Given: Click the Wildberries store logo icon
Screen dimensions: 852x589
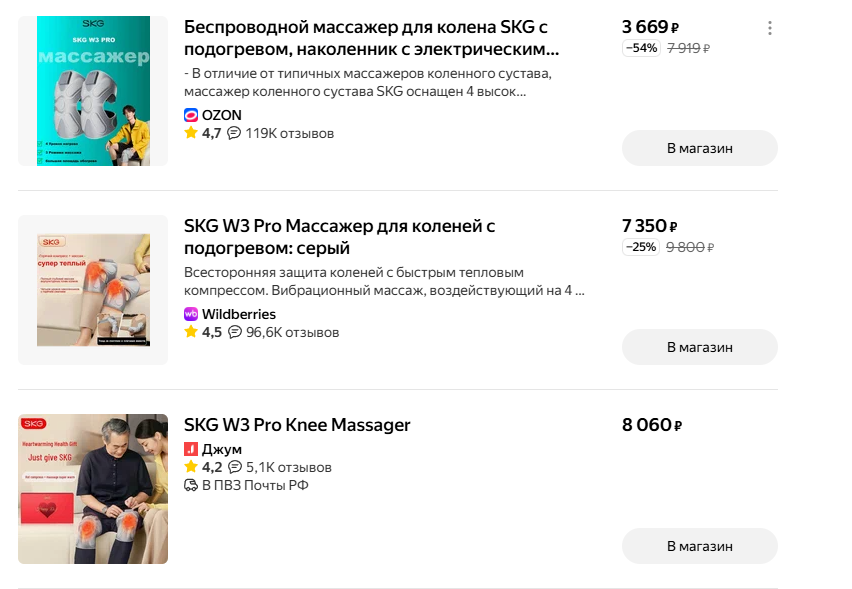Looking at the screenshot, I should click(x=191, y=314).
